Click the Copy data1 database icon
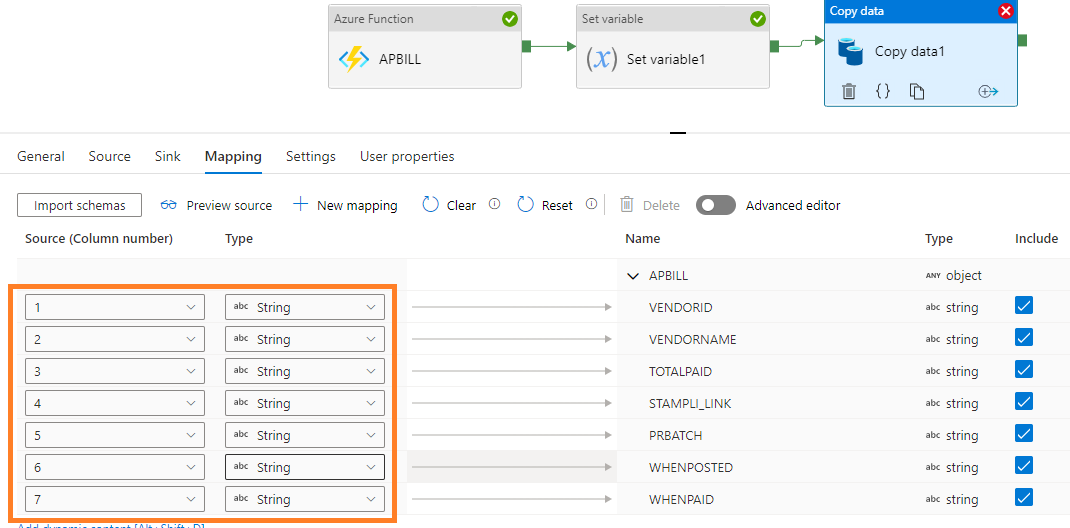The width and height of the screenshot is (1070, 528). pos(850,52)
